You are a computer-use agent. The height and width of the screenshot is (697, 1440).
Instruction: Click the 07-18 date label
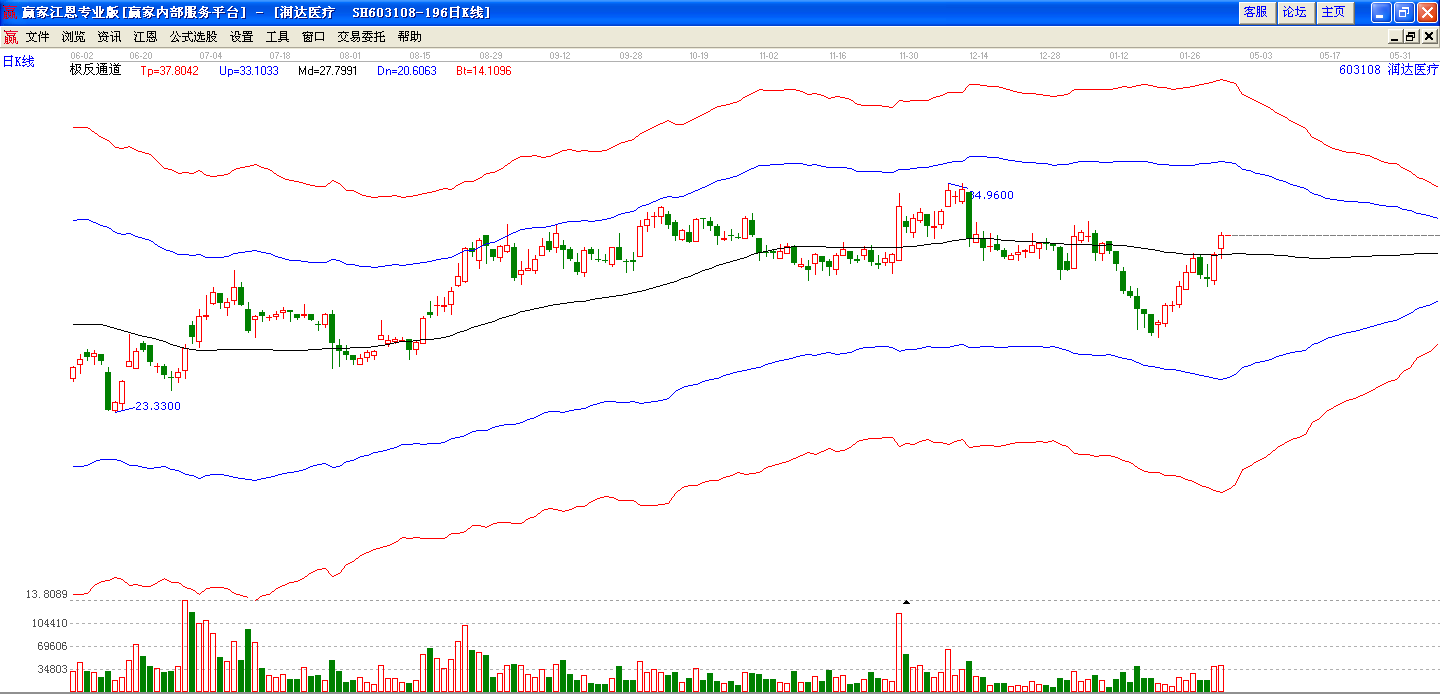click(x=280, y=56)
